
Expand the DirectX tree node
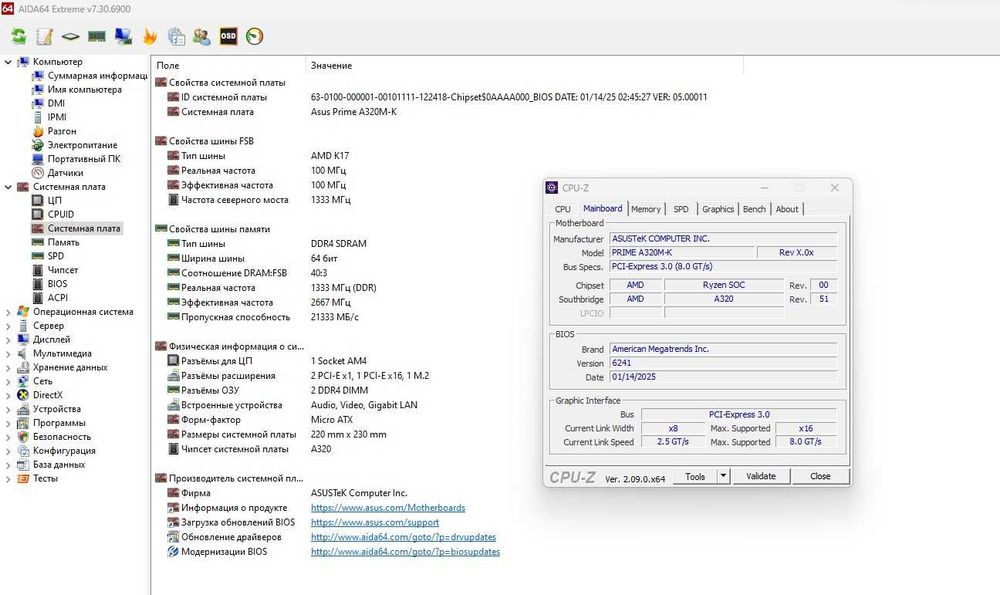[x=8, y=395]
